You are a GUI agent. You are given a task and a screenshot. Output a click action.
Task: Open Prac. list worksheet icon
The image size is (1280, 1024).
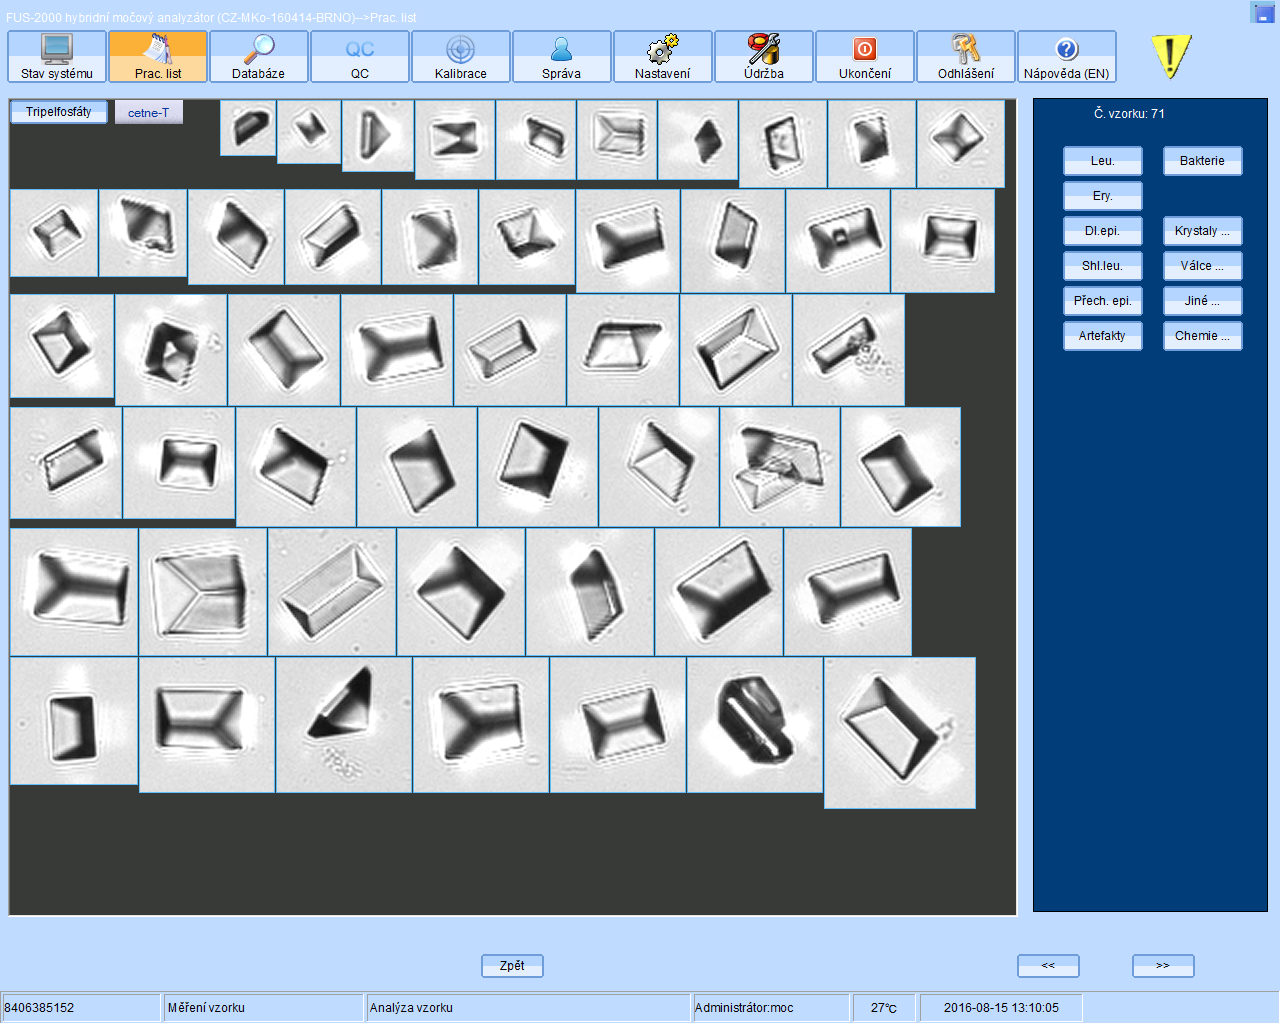coord(158,56)
